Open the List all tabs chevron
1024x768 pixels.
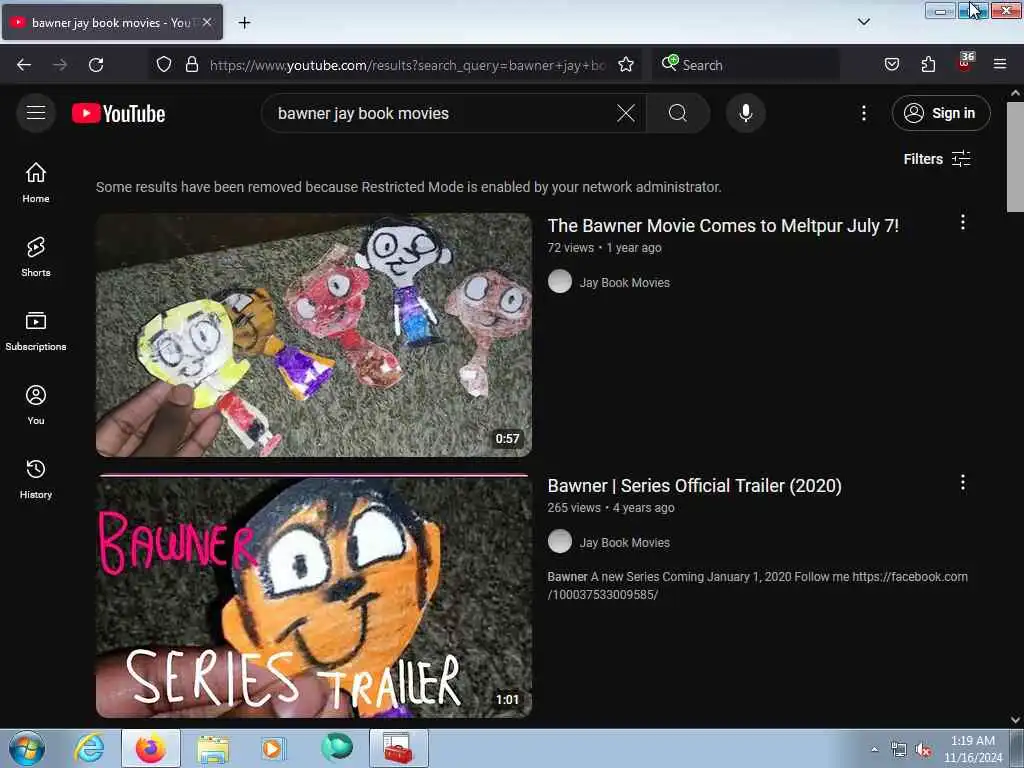863,22
